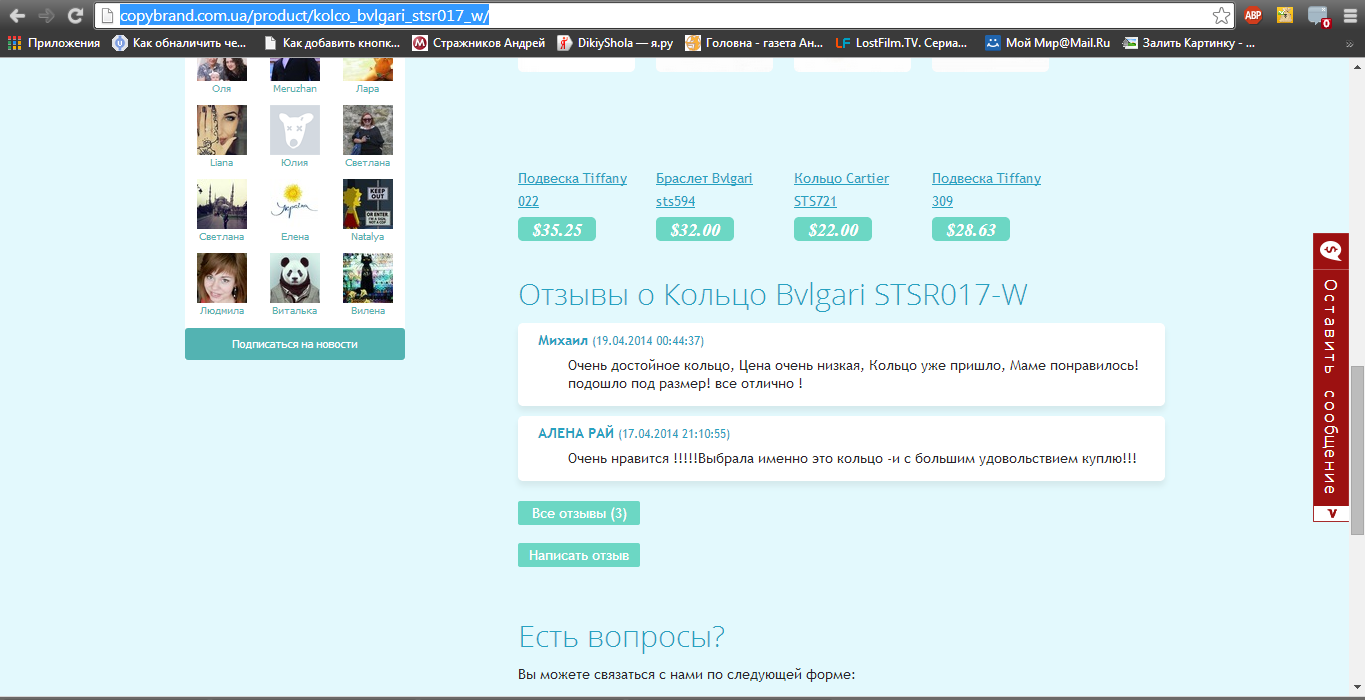The width and height of the screenshot is (1365, 700).
Task: Collapse the red feedback tab with its arrow
Action: coord(1331,513)
